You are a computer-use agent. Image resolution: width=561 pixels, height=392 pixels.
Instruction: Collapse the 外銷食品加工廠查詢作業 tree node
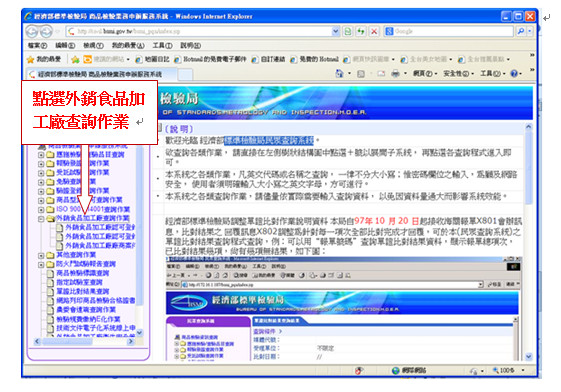click(41, 219)
